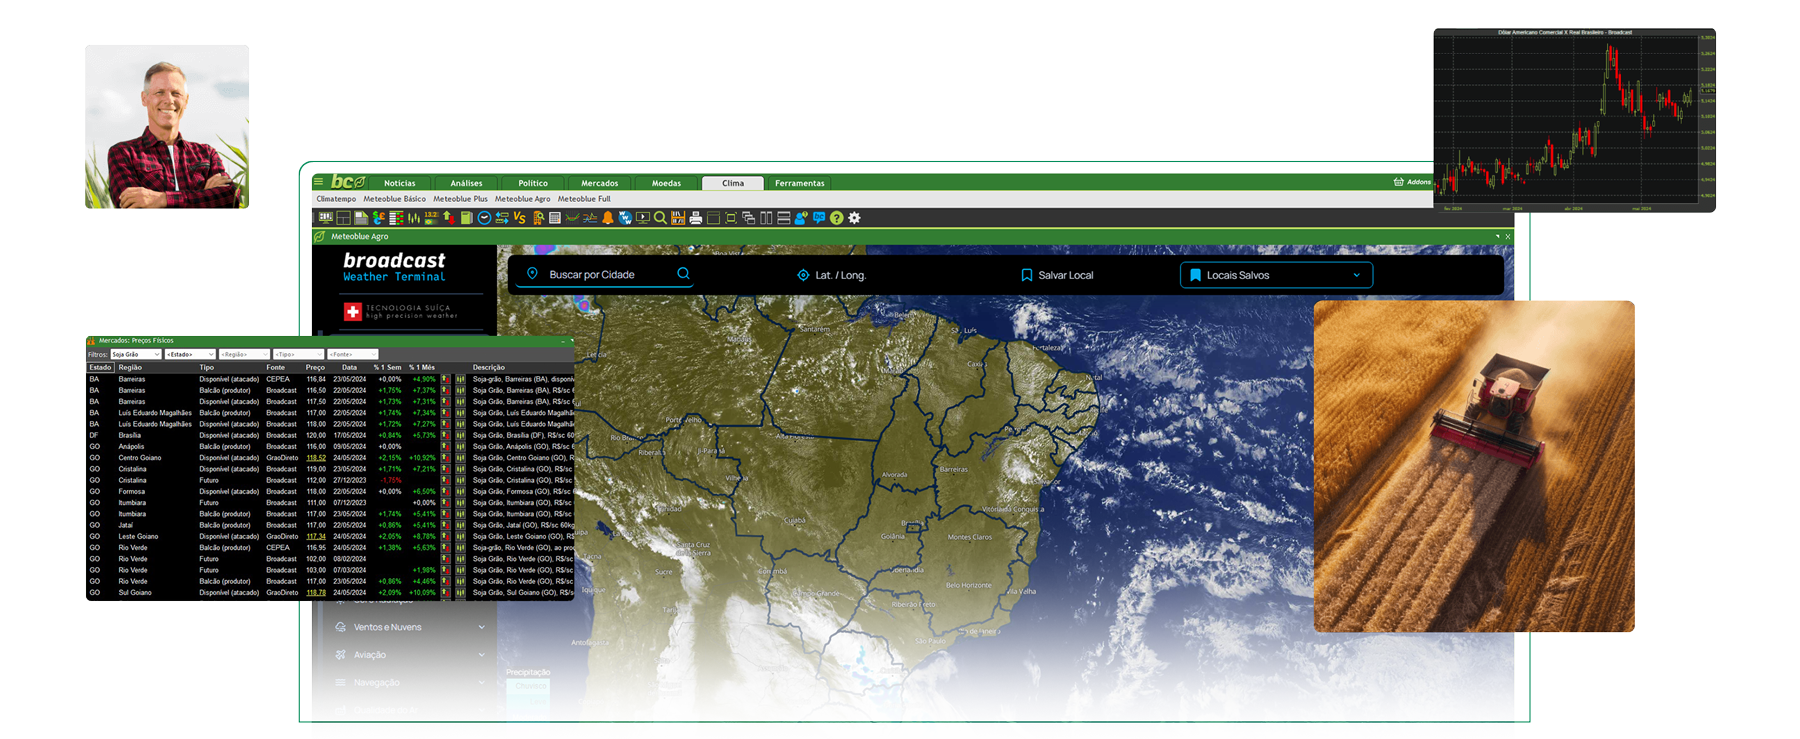The image size is (1800, 739).
Task: Open the Soja Grão filter dropdown
Action: (x=136, y=354)
